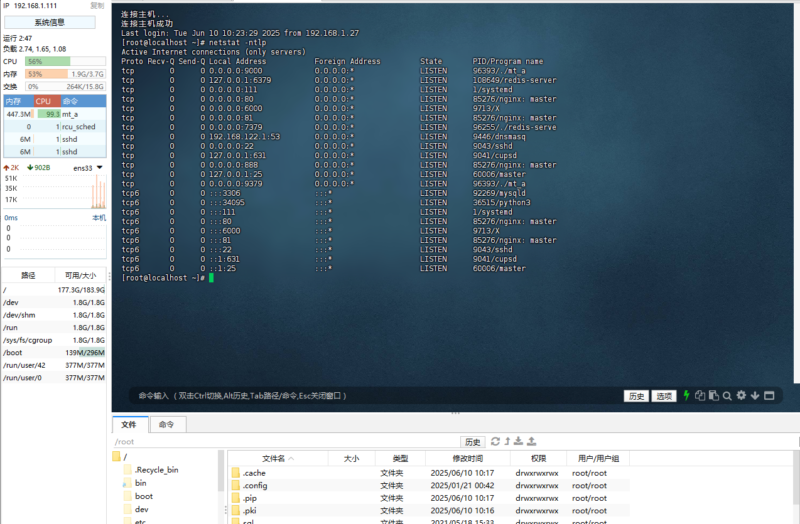
Task: Click the paste icon in terminal toolbar
Action: tap(713, 395)
